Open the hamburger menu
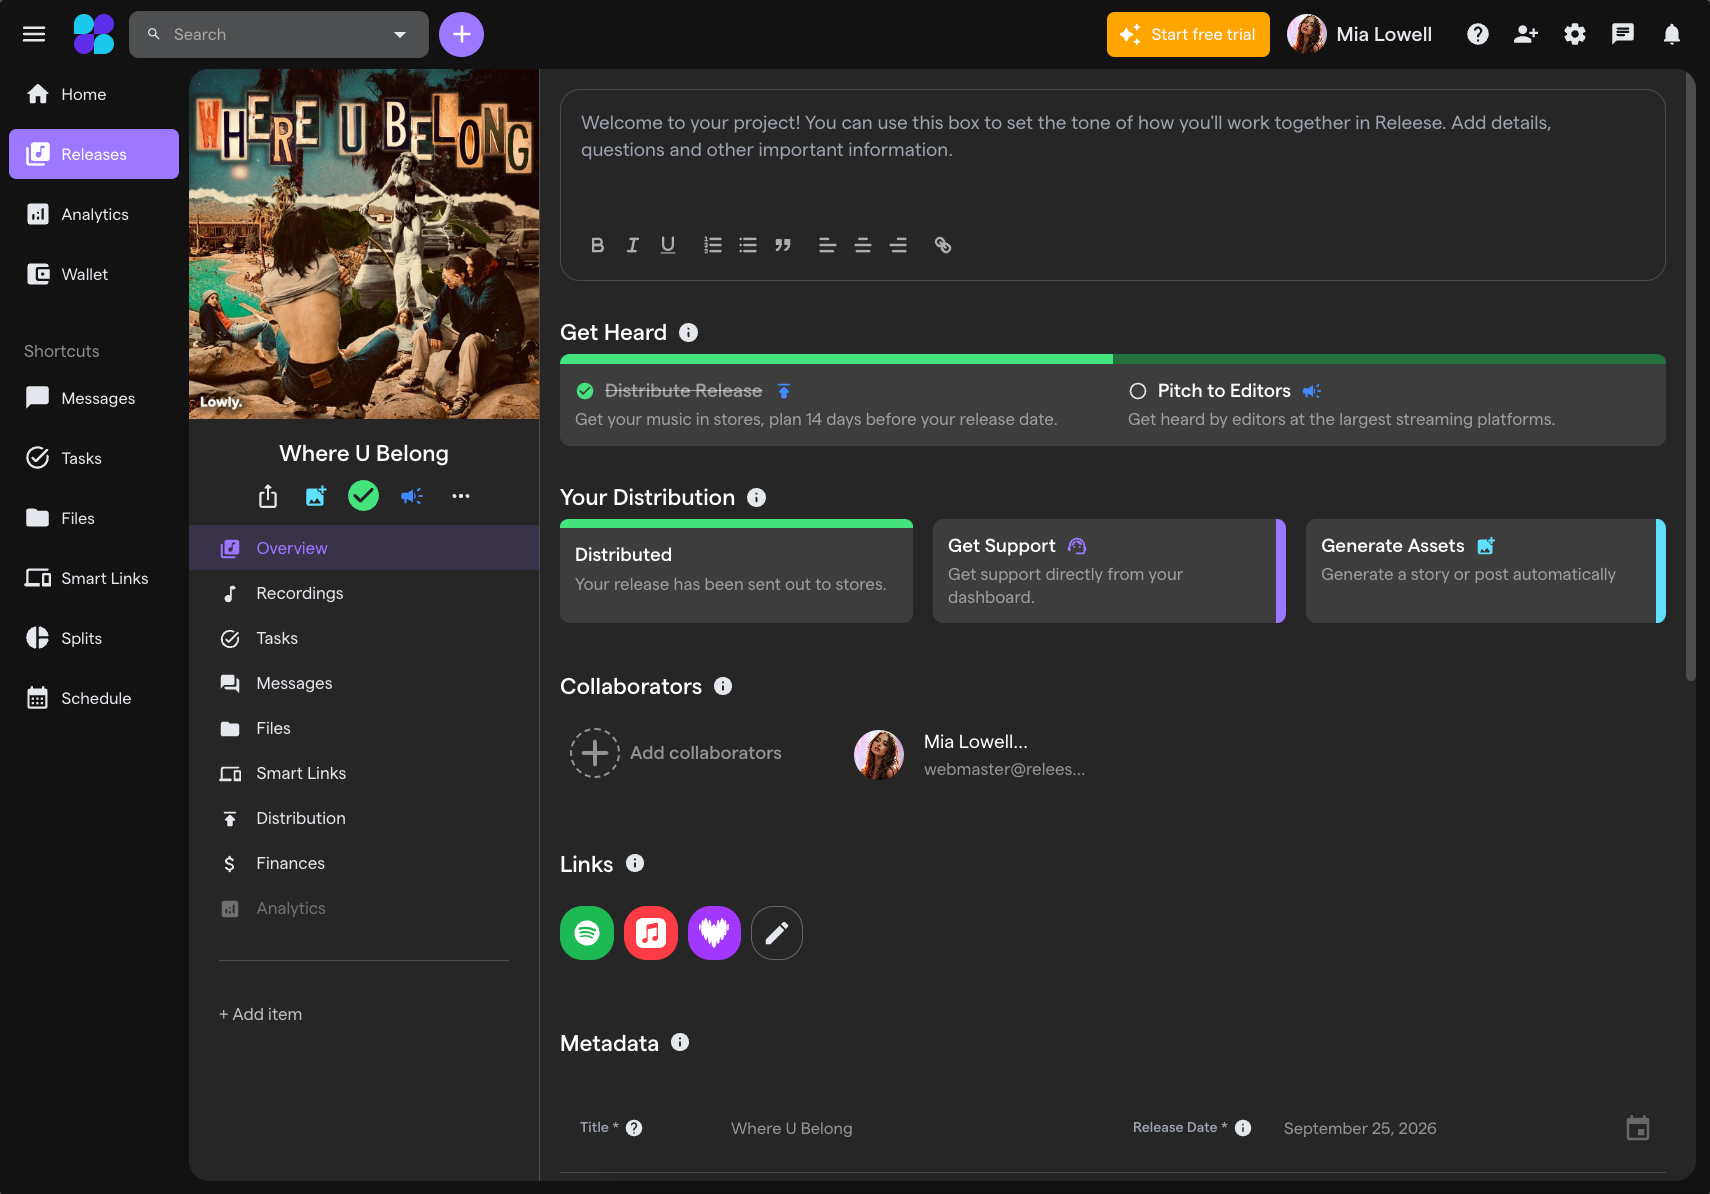 (x=34, y=34)
